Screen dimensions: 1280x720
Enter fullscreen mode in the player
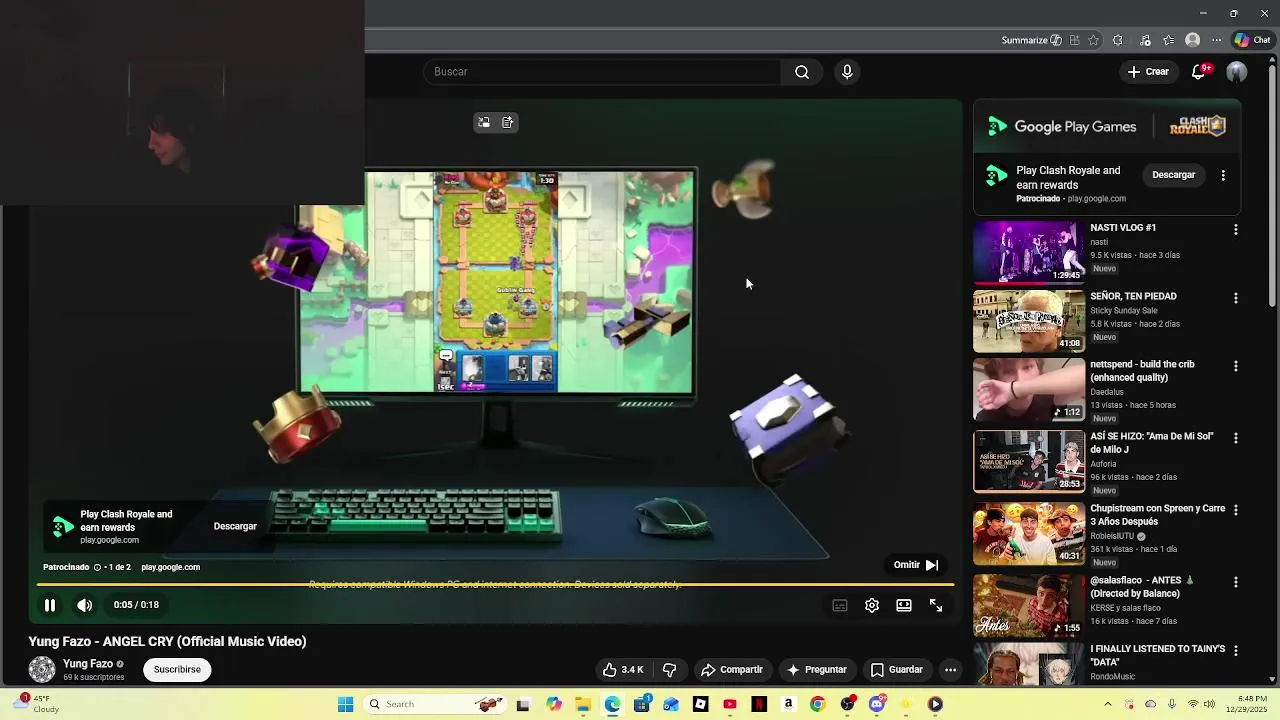click(936, 605)
